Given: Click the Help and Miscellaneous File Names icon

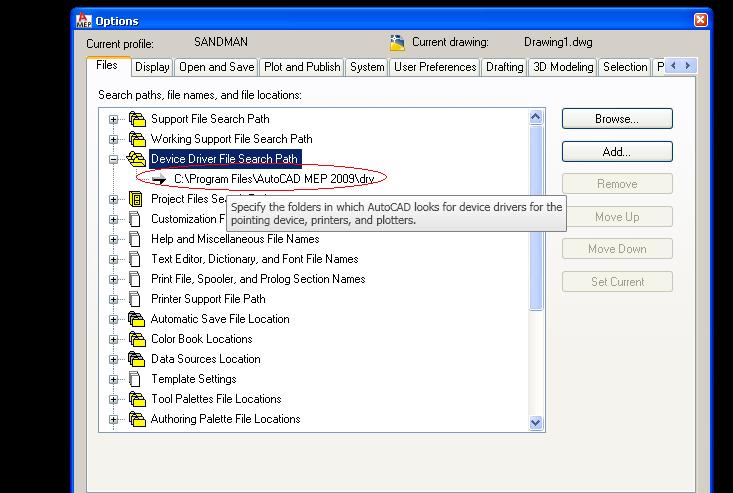Looking at the screenshot, I should point(135,239).
